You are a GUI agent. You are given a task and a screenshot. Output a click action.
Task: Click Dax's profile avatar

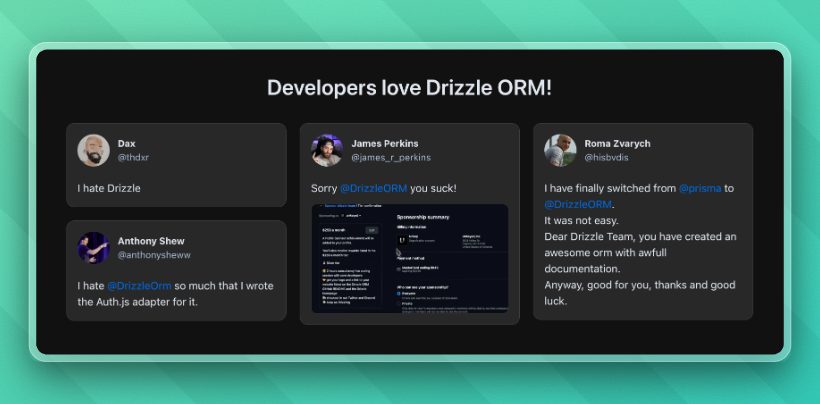93,150
